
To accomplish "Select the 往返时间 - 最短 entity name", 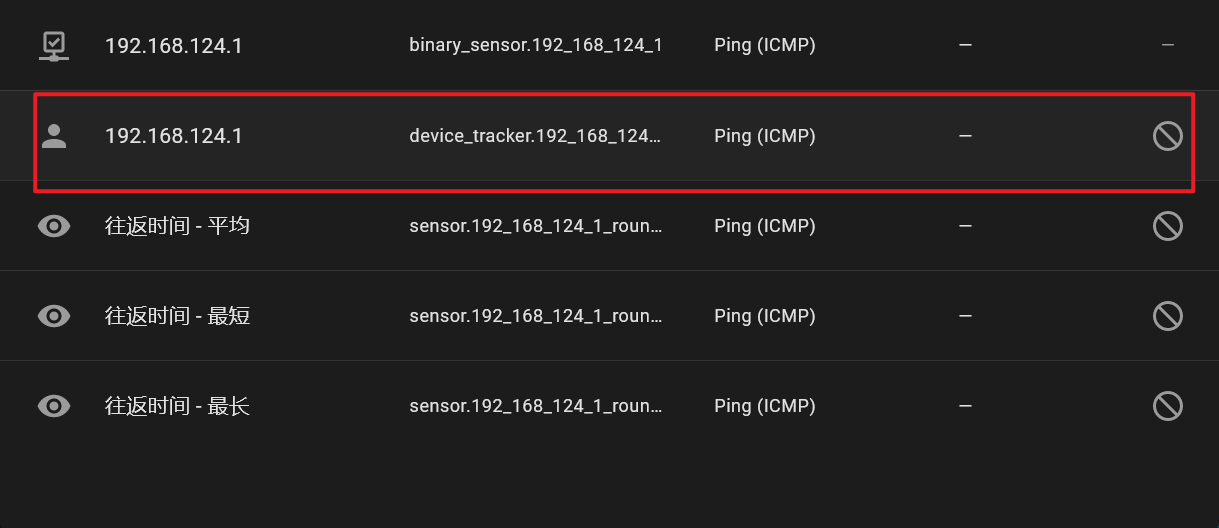I will 177,316.
